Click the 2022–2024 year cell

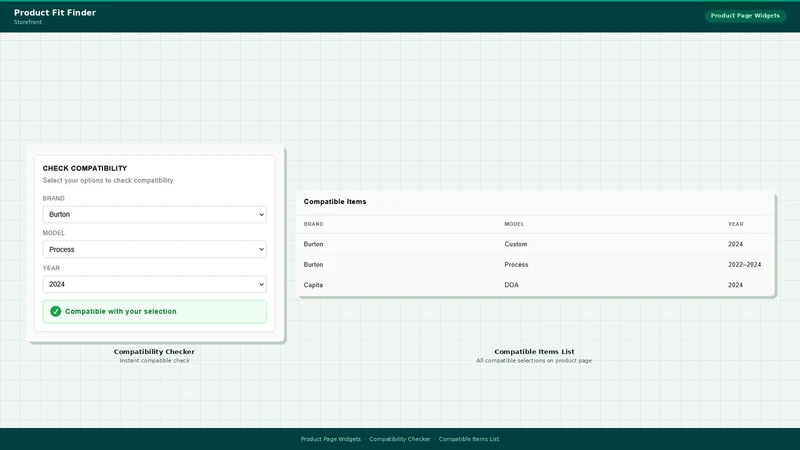[x=744, y=265]
